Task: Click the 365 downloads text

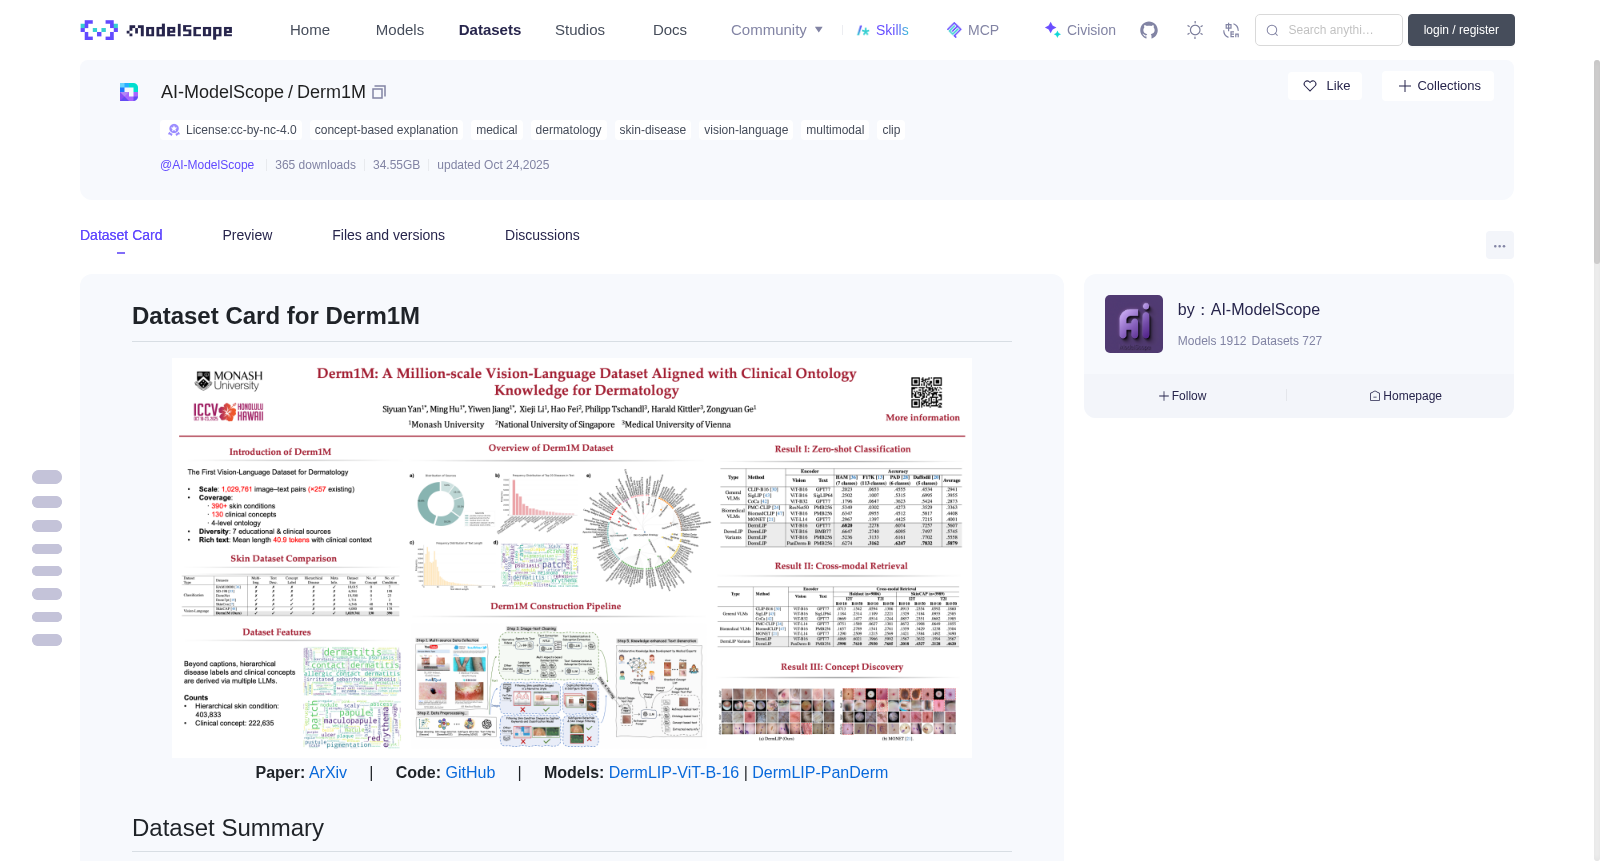Action: click(x=315, y=165)
